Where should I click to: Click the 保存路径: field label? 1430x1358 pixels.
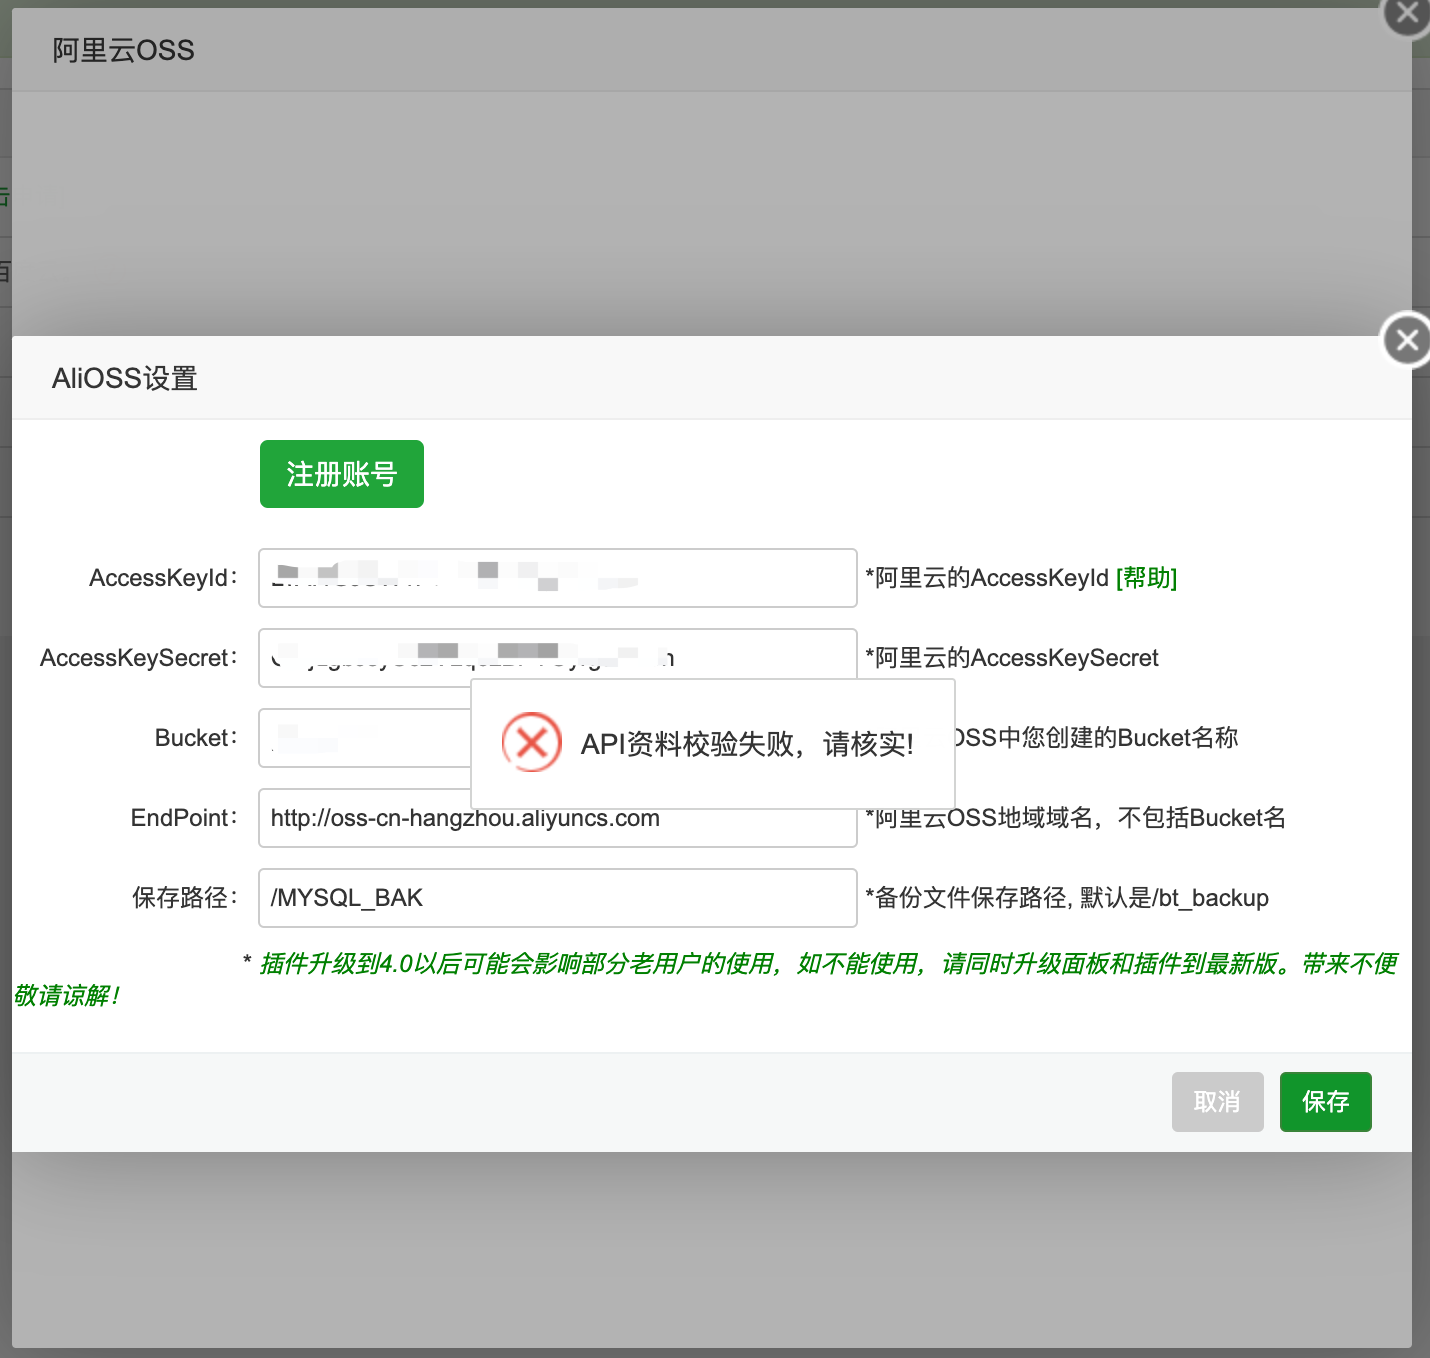point(185,898)
